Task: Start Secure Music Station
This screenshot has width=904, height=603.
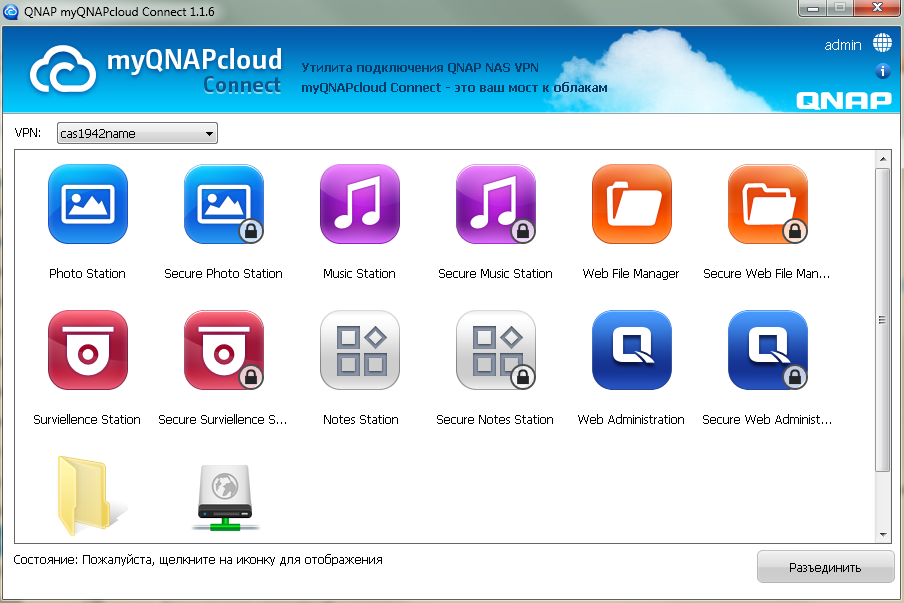Action: (x=496, y=204)
